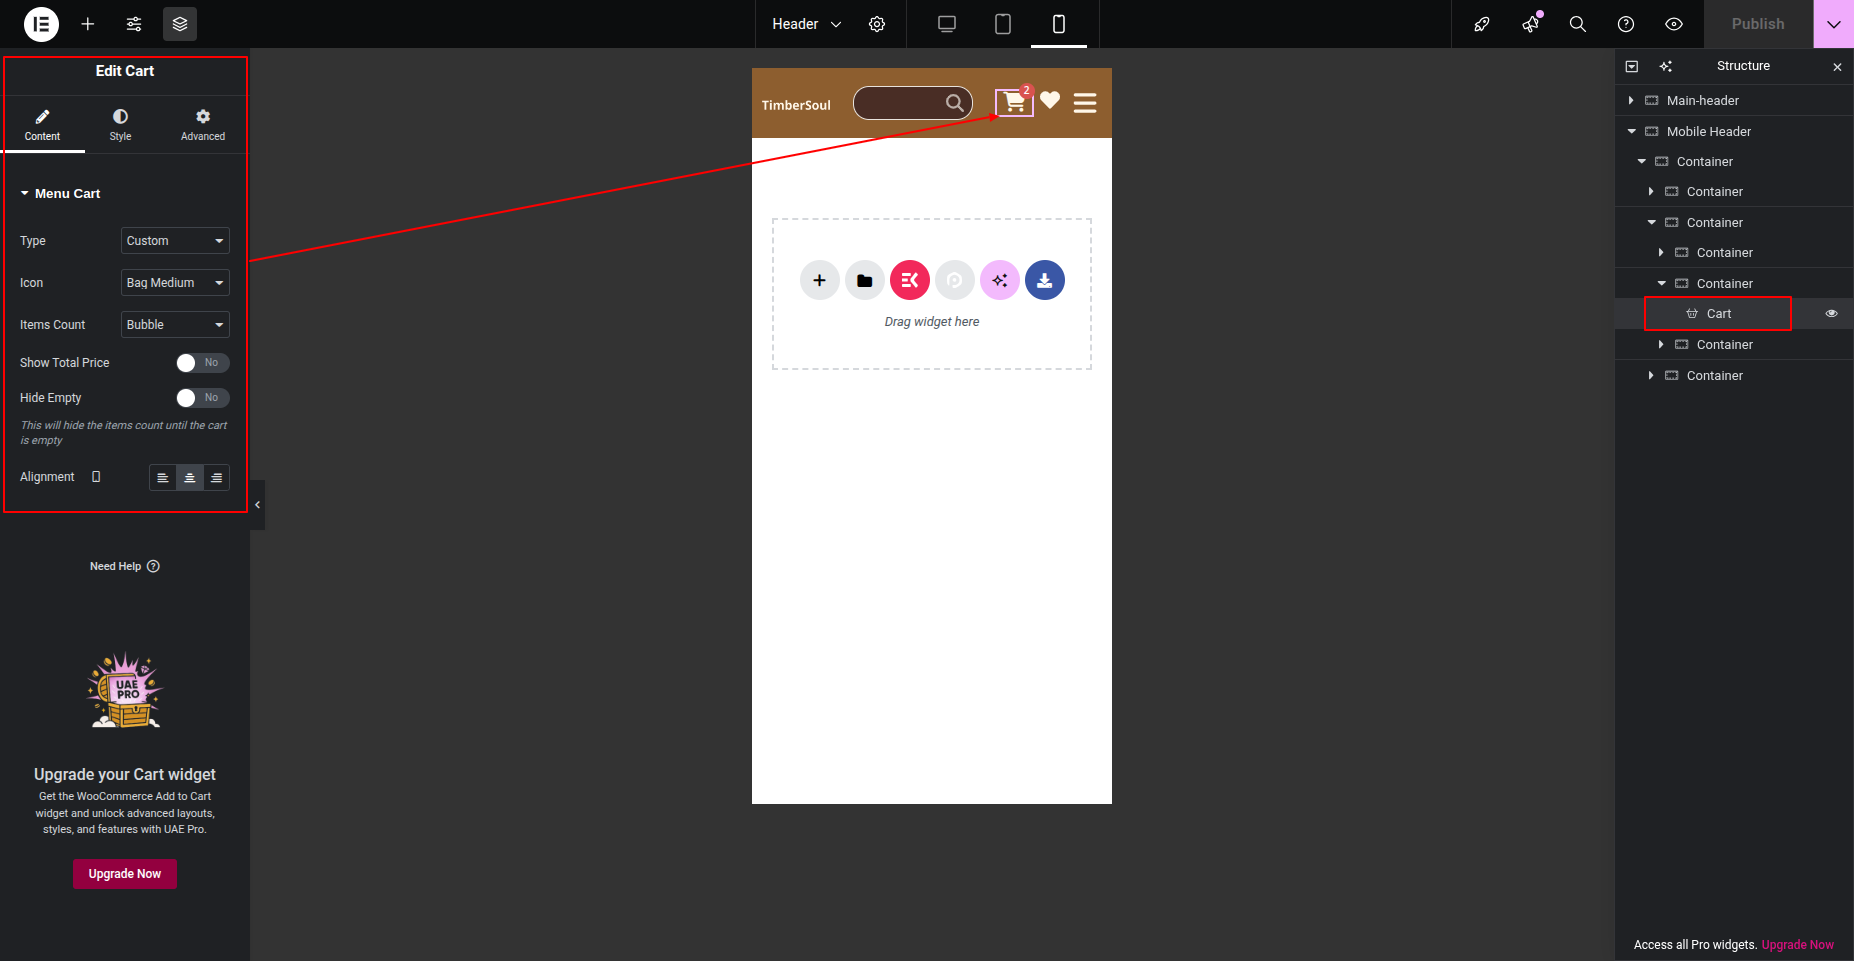Image resolution: width=1854 pixels, height=961 pixels.
Task: Hide Cart element using eye icon
Action: [x=1831, y=314]
